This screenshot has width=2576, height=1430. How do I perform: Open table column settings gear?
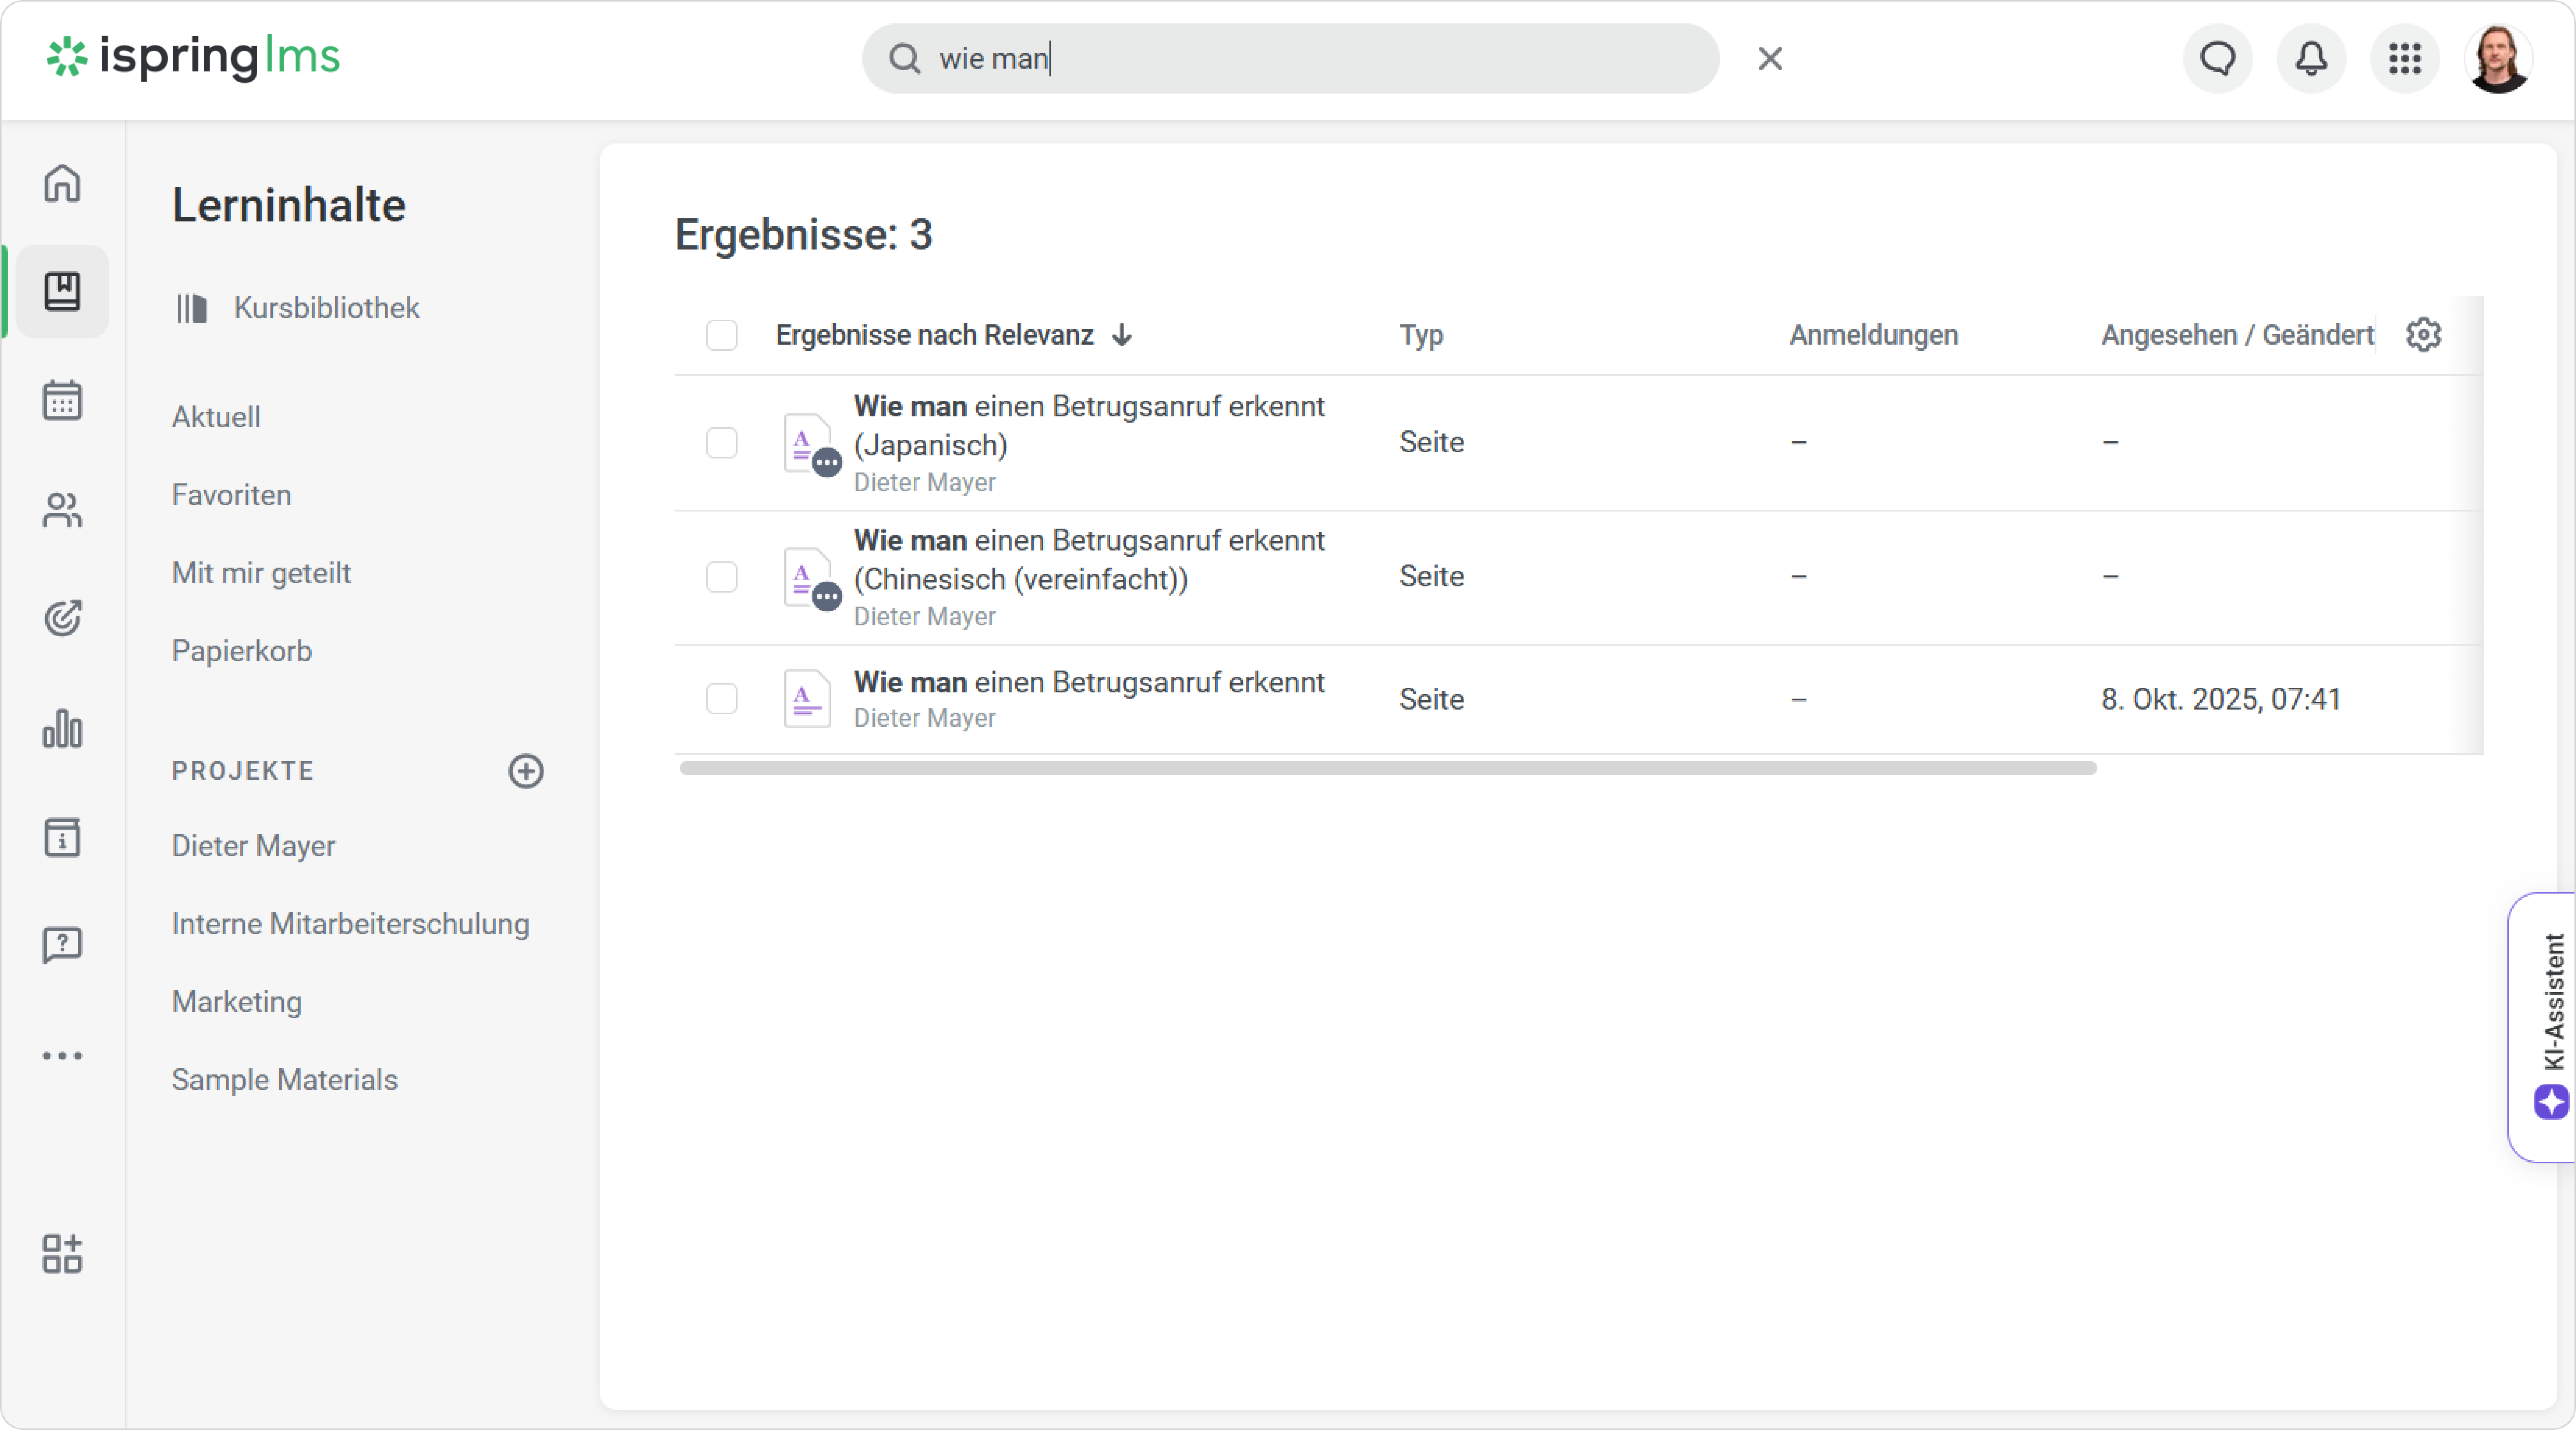pyautogui.click(x=2423, y=335)
